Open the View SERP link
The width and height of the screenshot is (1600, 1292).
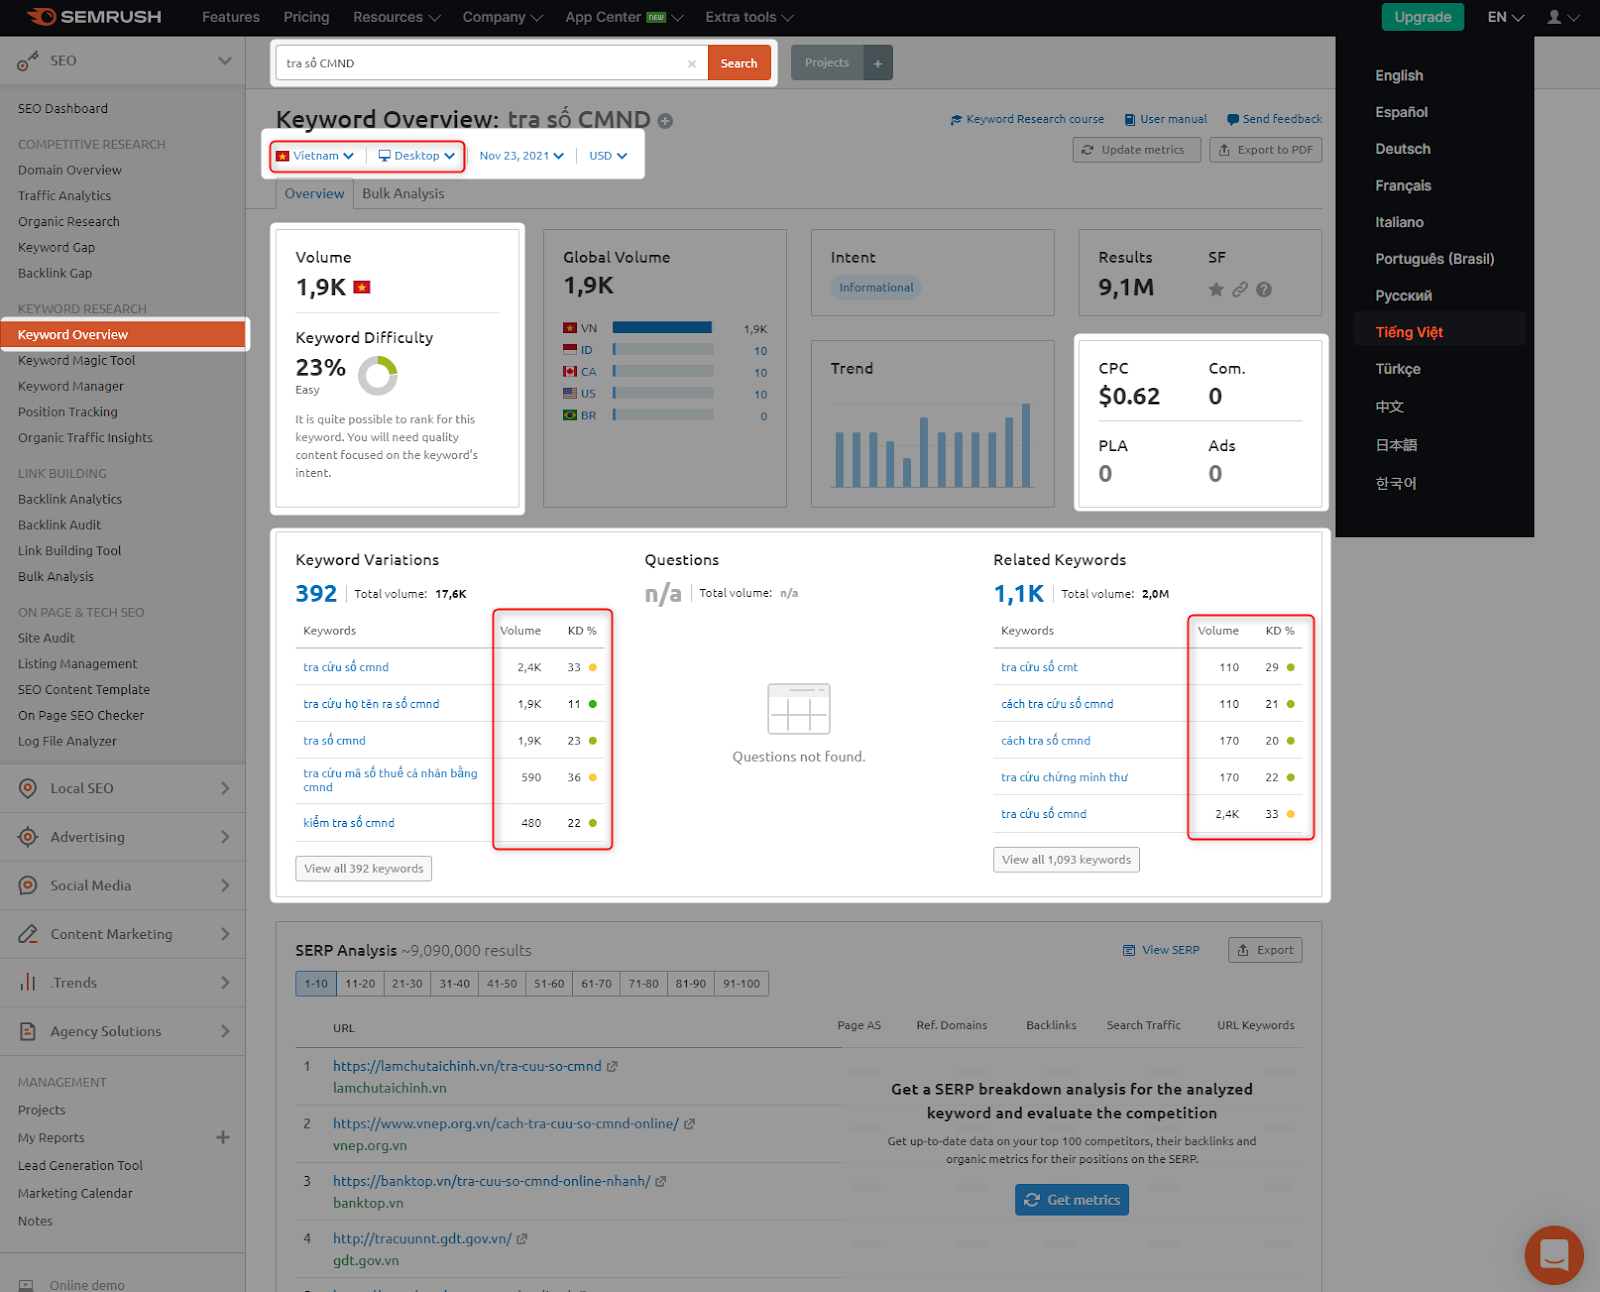click(1161, 950)
